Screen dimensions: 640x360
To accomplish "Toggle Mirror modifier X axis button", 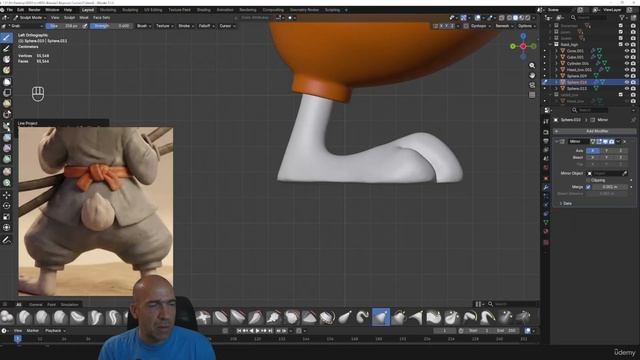I will pyautogui.click(x=593, y=151).
